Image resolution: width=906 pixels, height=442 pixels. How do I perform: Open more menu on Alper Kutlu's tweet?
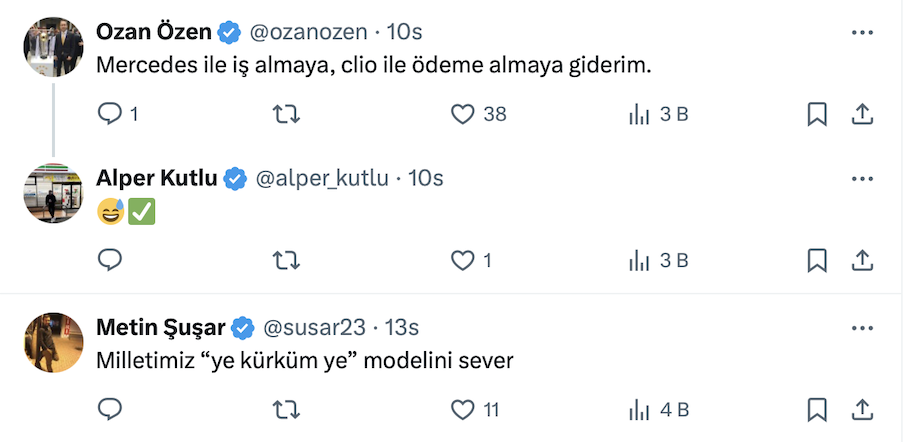(x=862, y=179)
